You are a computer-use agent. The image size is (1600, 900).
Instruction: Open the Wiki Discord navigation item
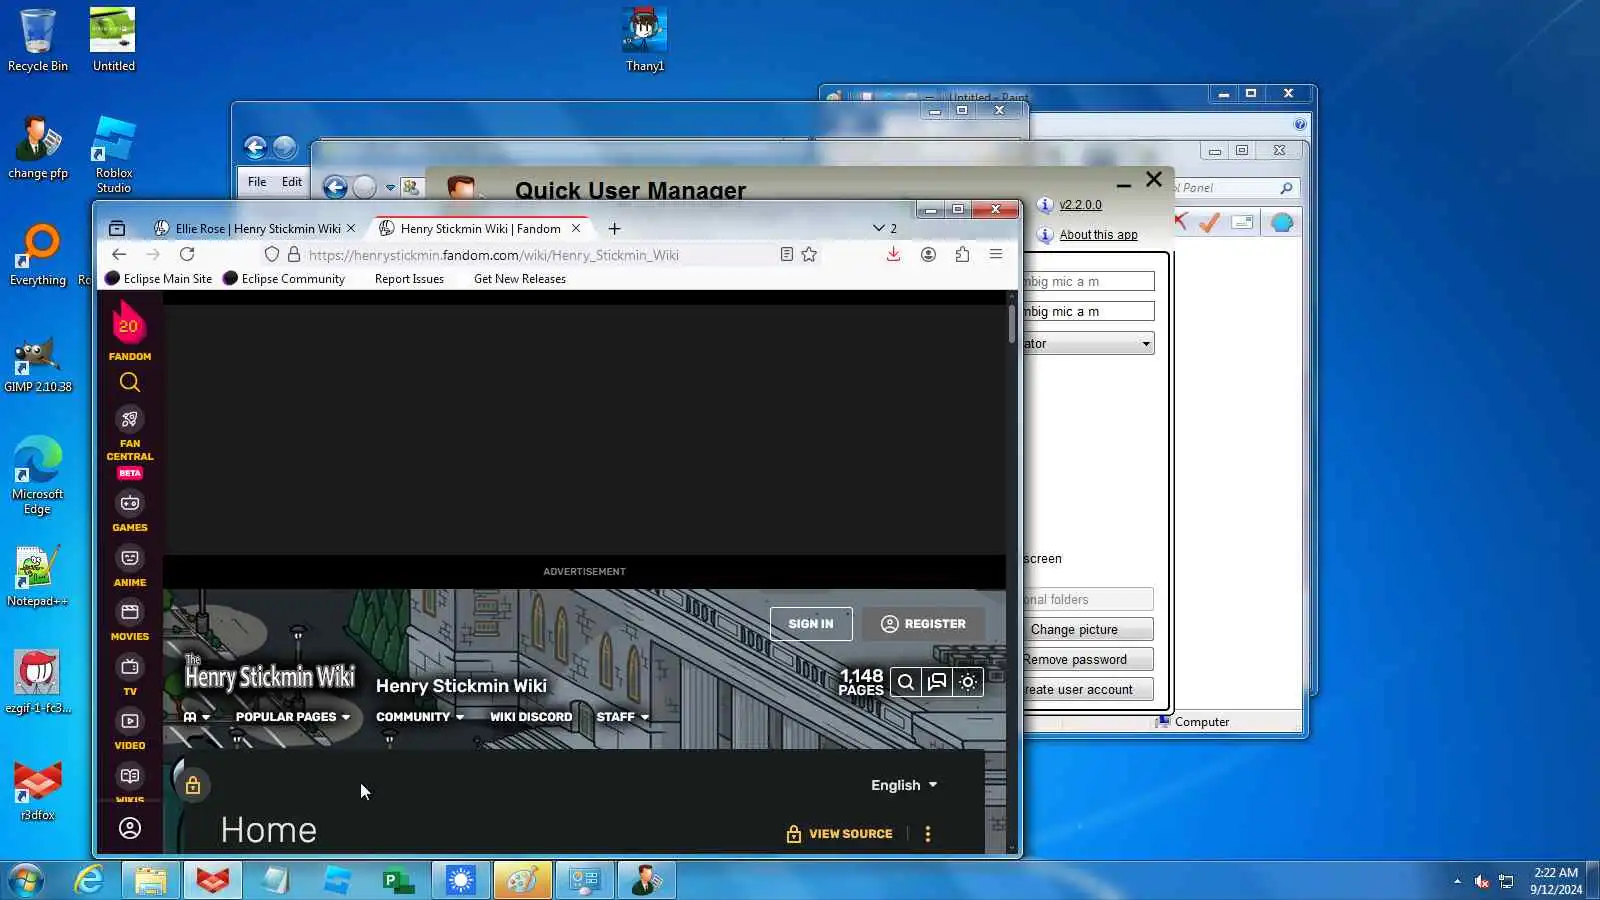pyautogui.click(x=531, y=717)
